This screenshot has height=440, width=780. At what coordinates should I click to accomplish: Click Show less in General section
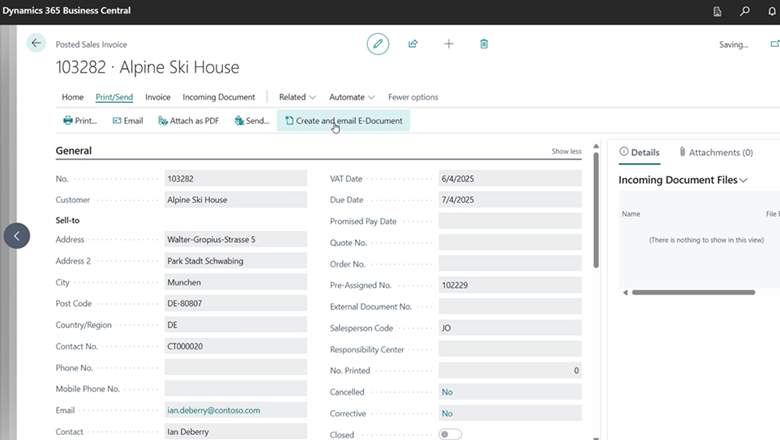(566, 152)
